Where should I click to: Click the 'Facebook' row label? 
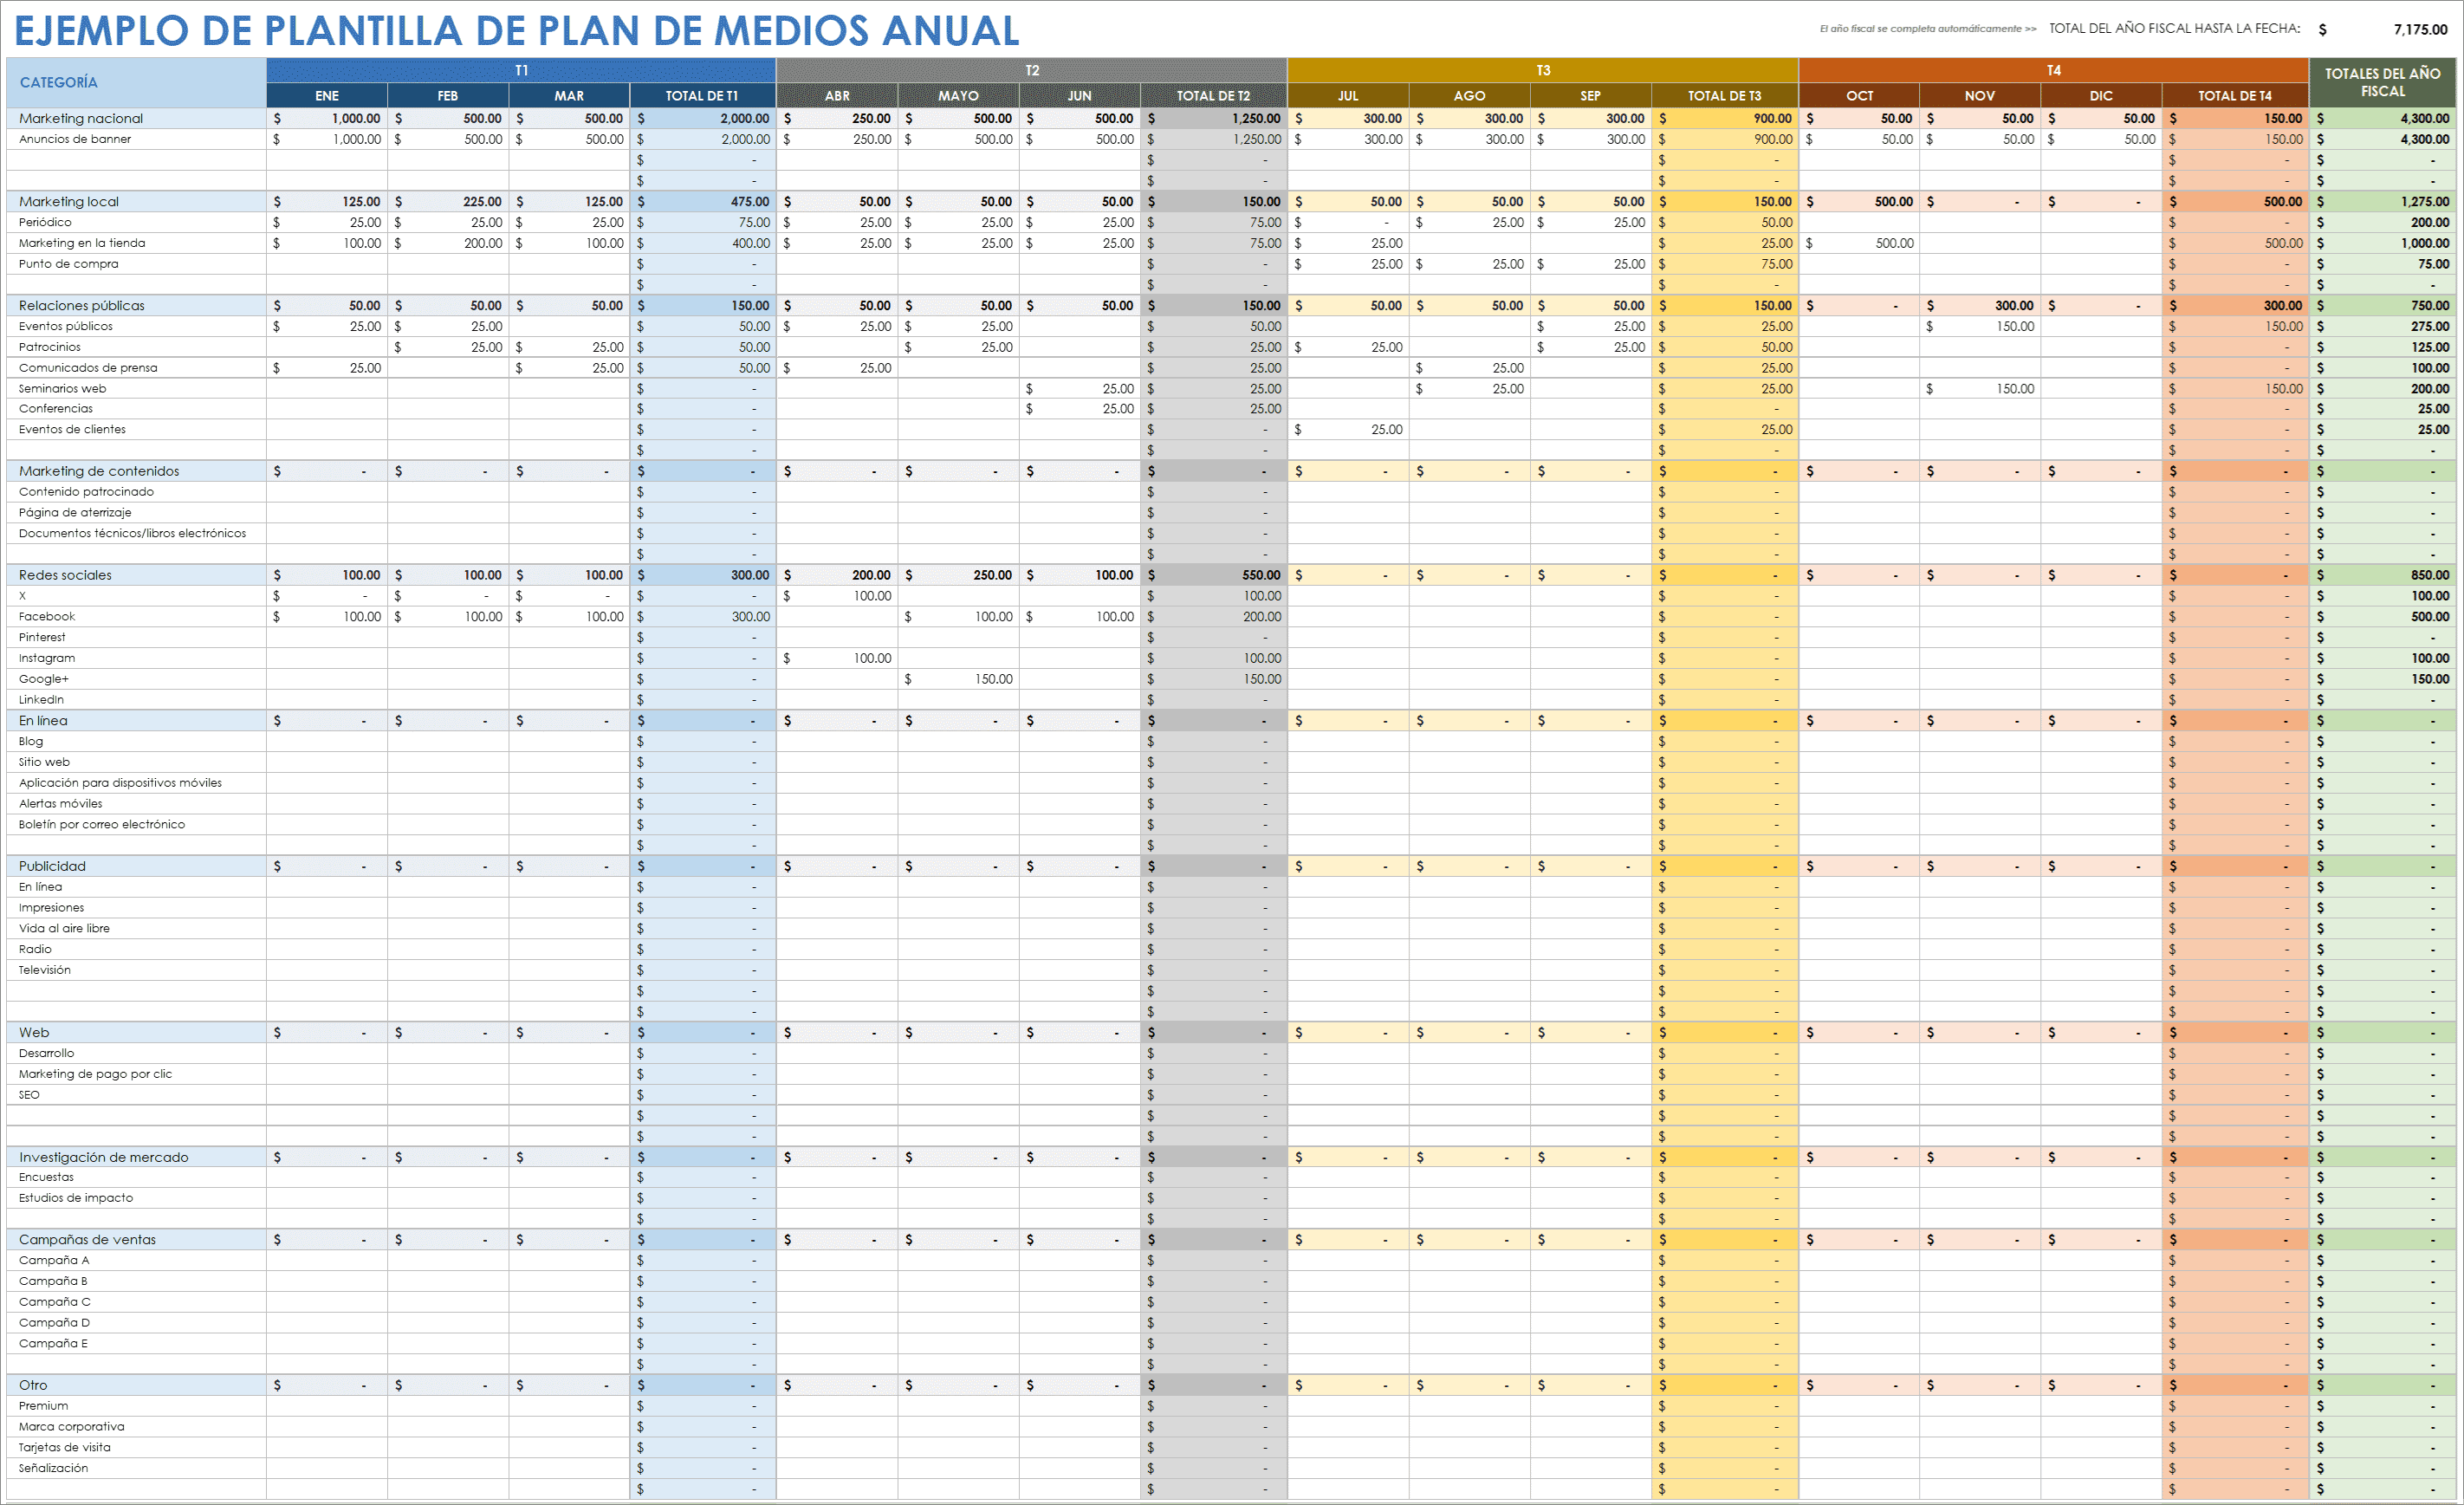(x=46, y=617)
